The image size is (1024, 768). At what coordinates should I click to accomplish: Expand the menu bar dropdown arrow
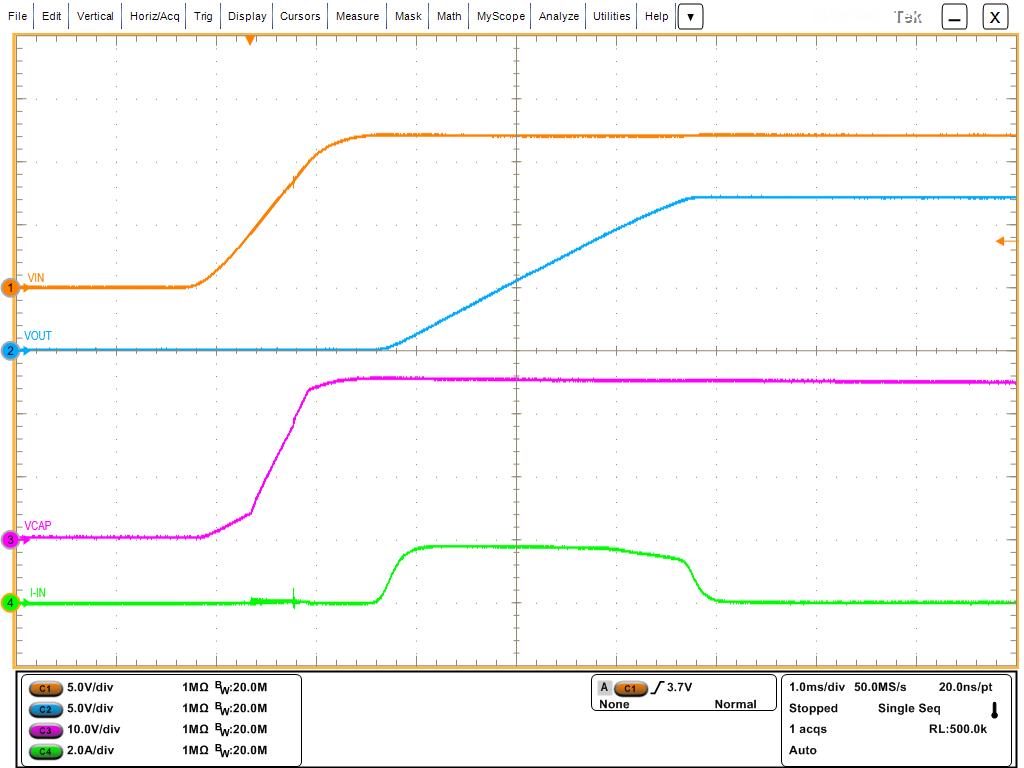(690, 17)
